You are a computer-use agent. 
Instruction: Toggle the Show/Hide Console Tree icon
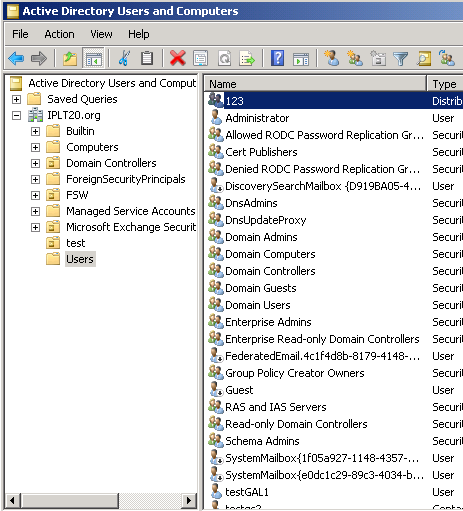94,59
